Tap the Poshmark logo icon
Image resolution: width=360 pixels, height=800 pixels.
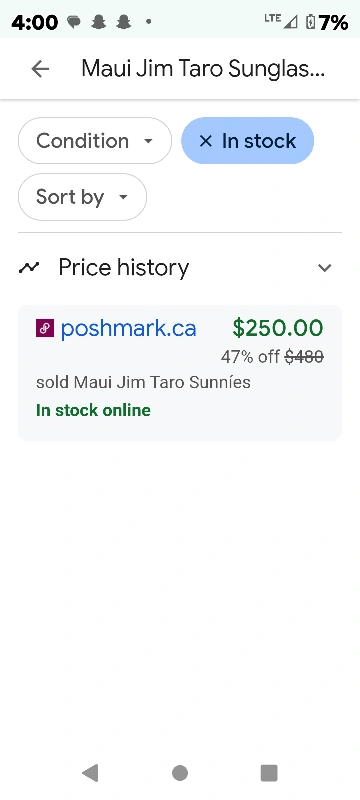pyautogui.click(x=45, y=329)
